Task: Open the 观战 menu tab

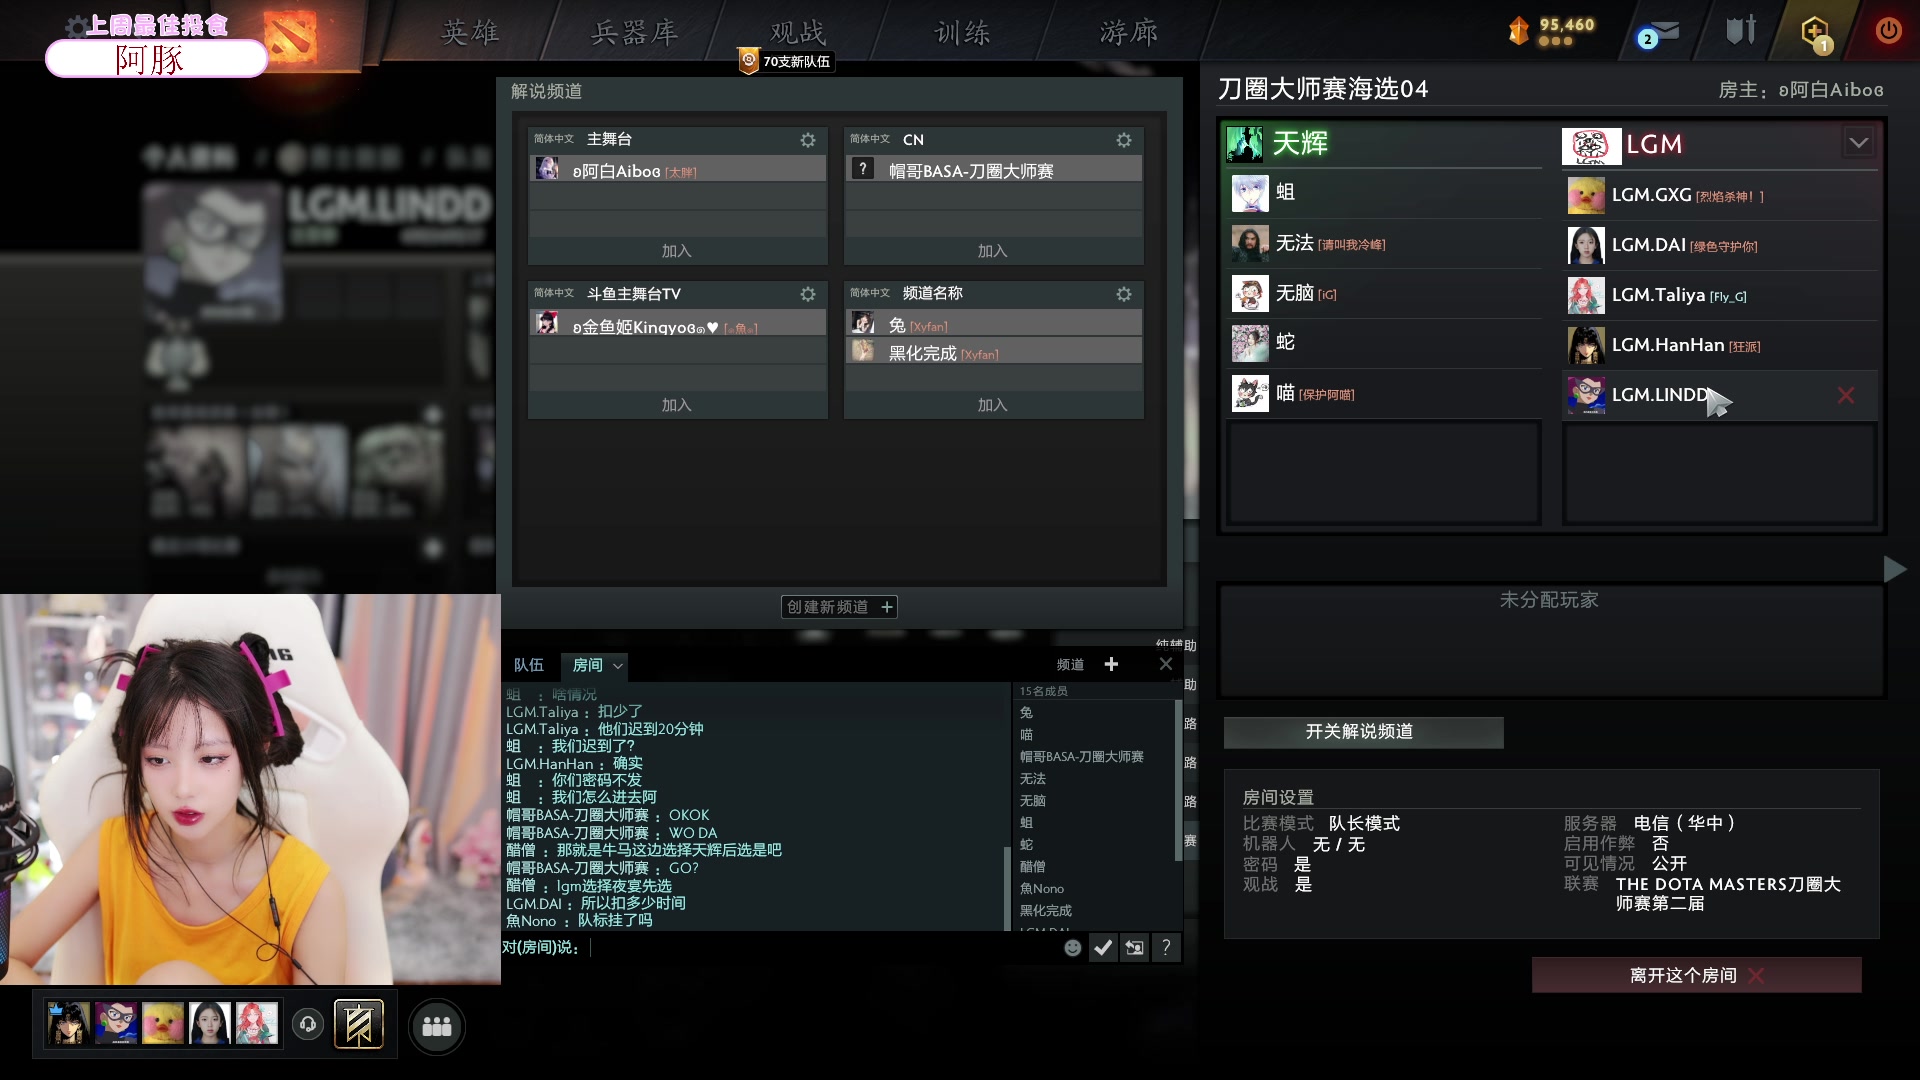Action: point(798,33)
